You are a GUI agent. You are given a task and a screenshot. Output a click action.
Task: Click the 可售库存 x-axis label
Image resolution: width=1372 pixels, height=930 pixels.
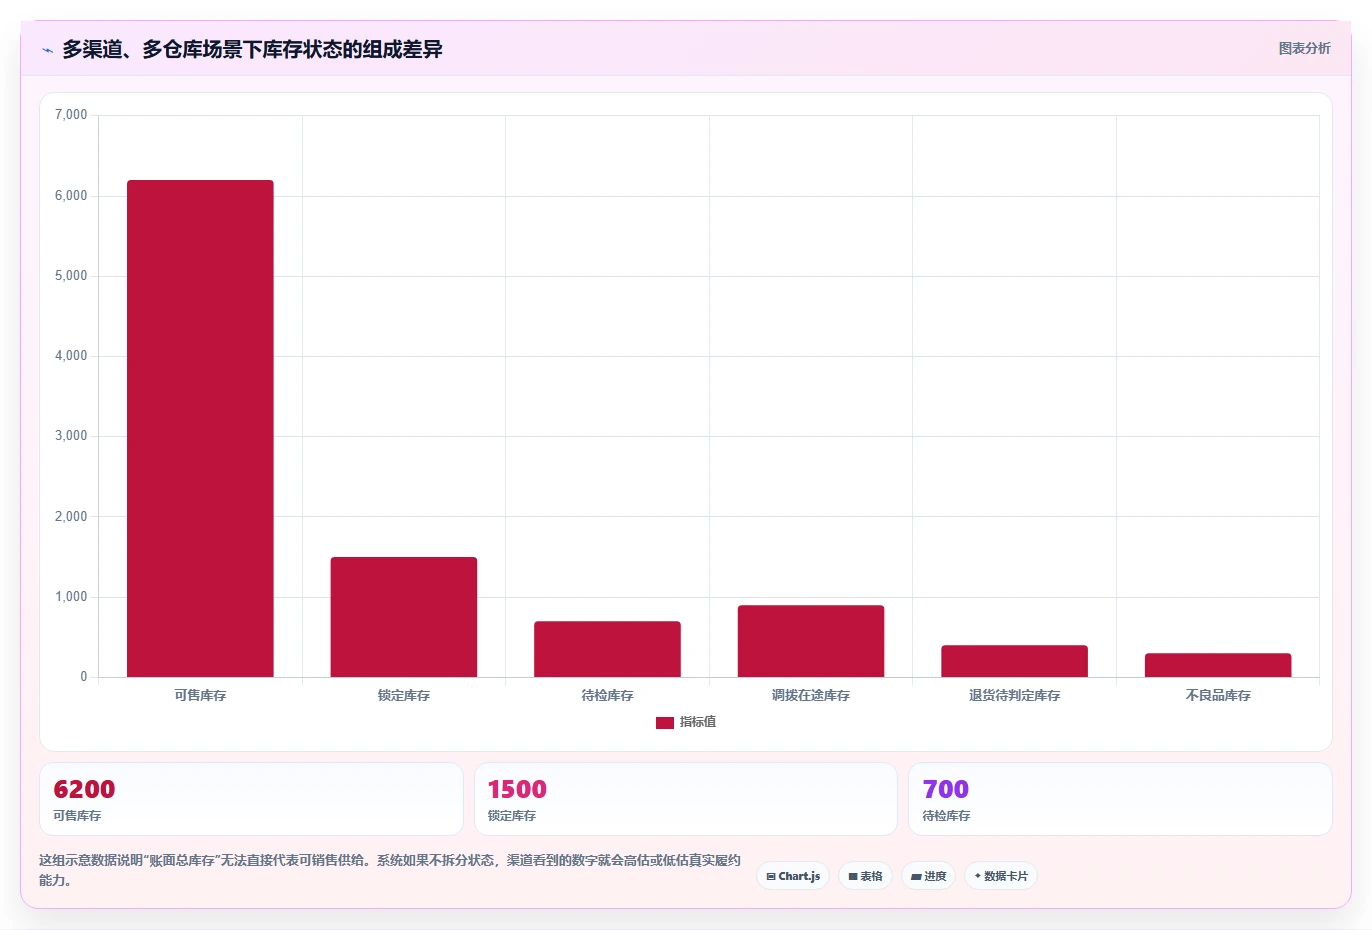[200, 695]
